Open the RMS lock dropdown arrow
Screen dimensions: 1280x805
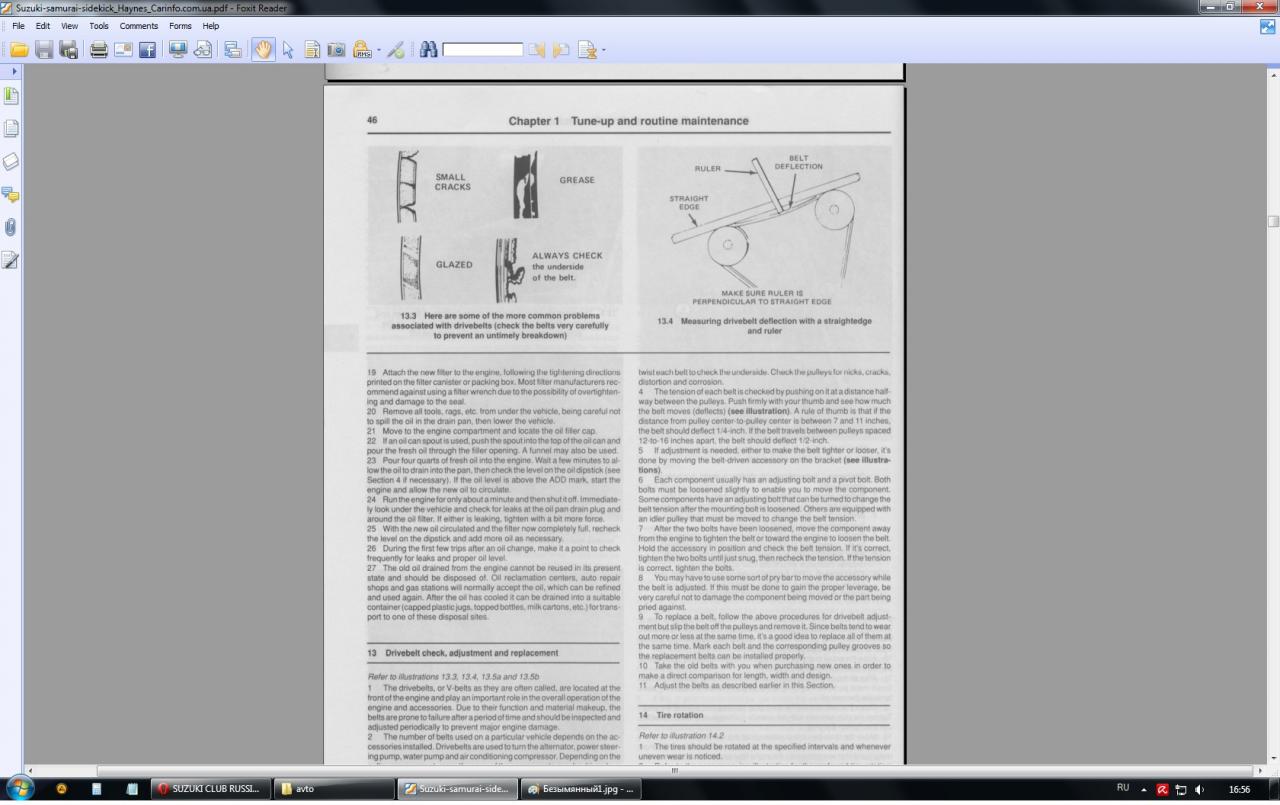click(x=377, y=50)
